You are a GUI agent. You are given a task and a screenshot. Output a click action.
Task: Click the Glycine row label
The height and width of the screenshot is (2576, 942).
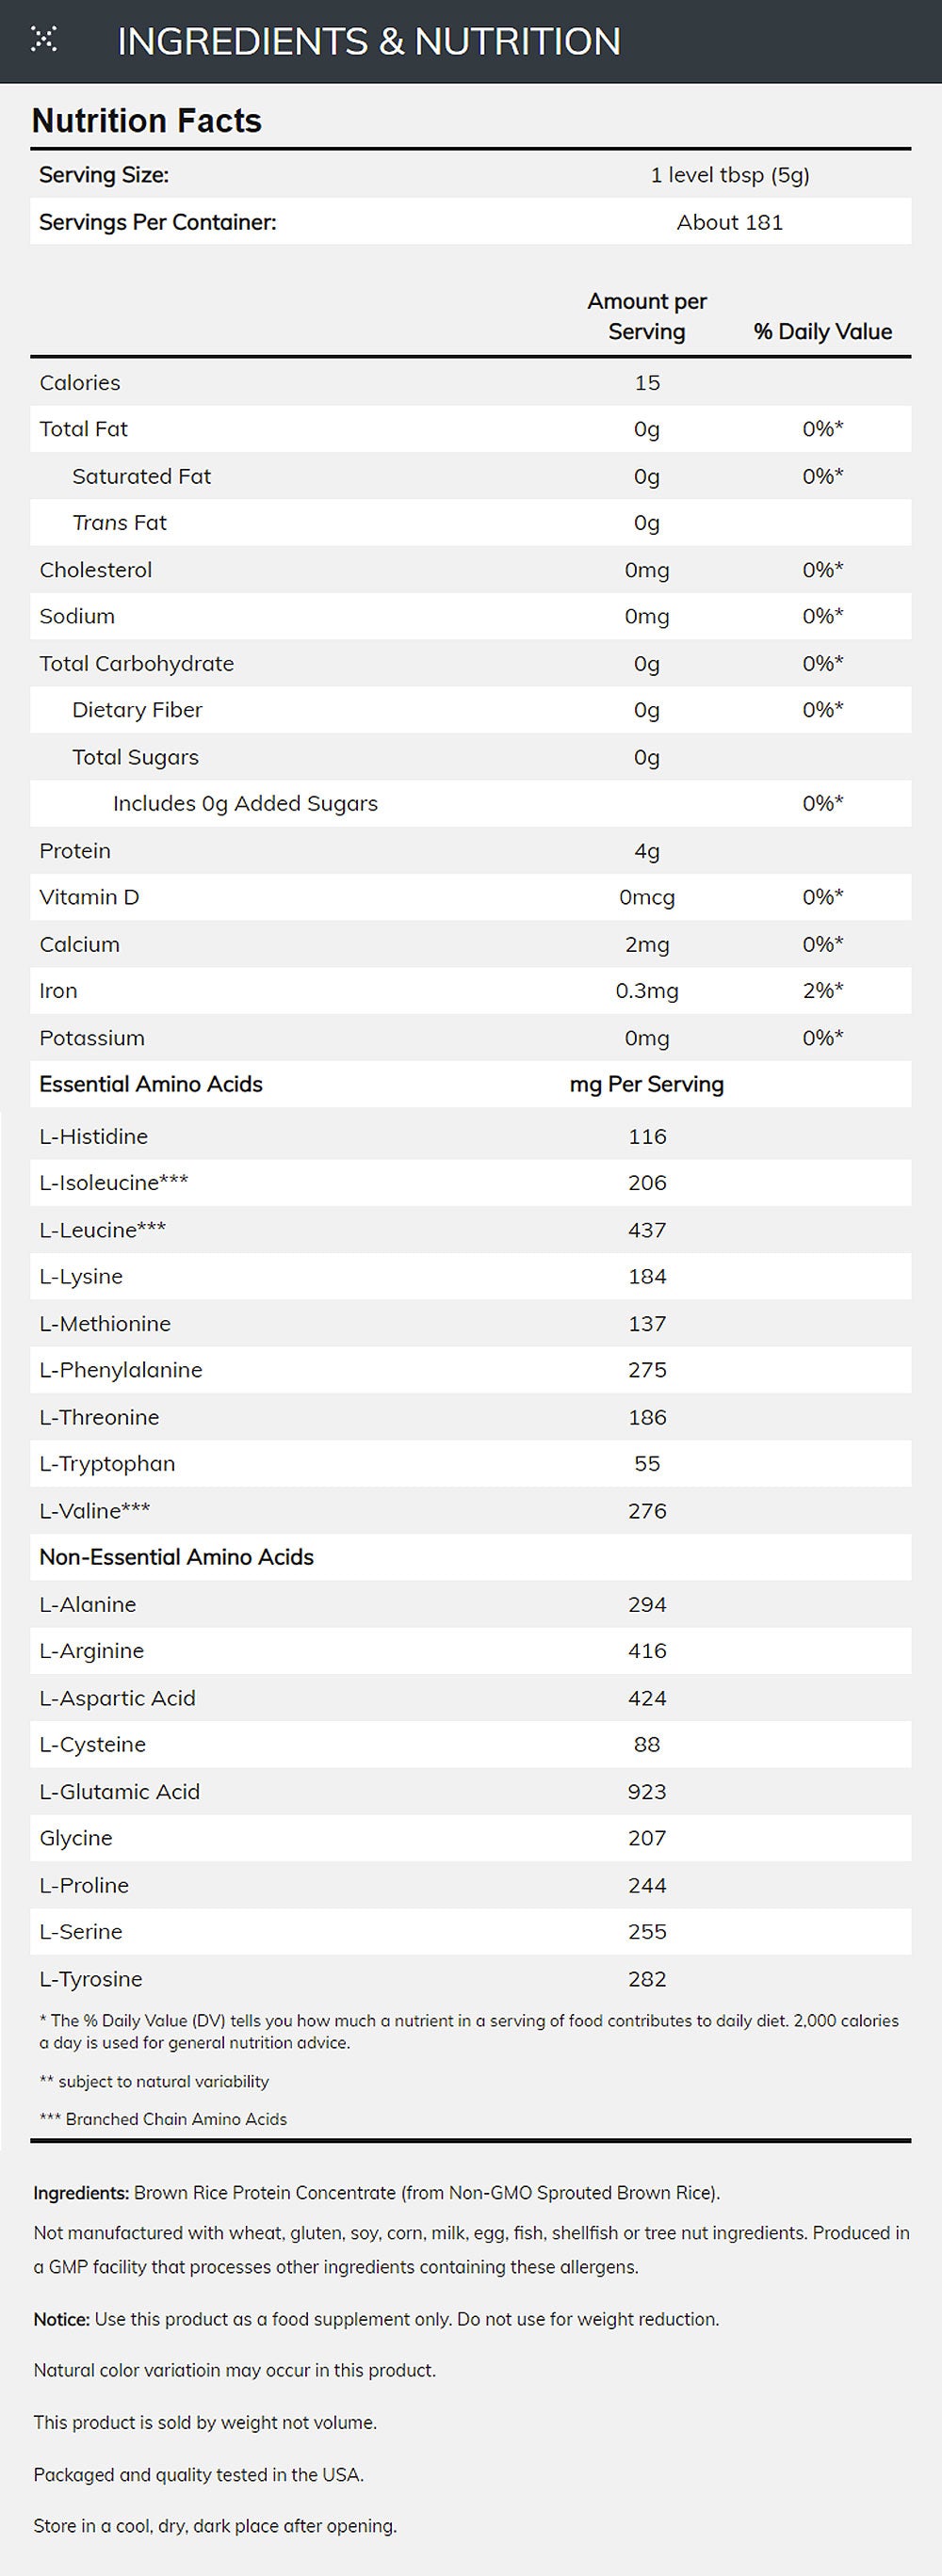point(76,1838)
